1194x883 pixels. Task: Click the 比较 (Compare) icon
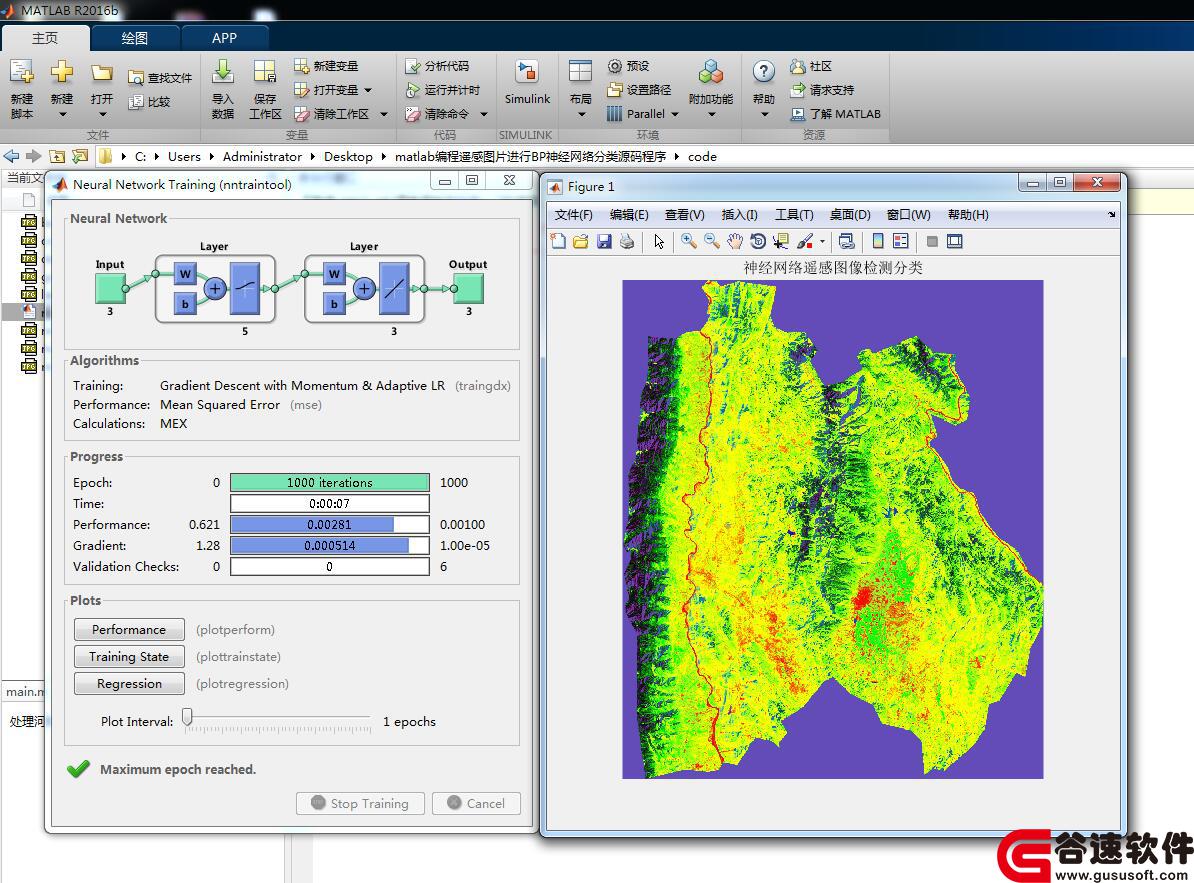pos(136,102)
